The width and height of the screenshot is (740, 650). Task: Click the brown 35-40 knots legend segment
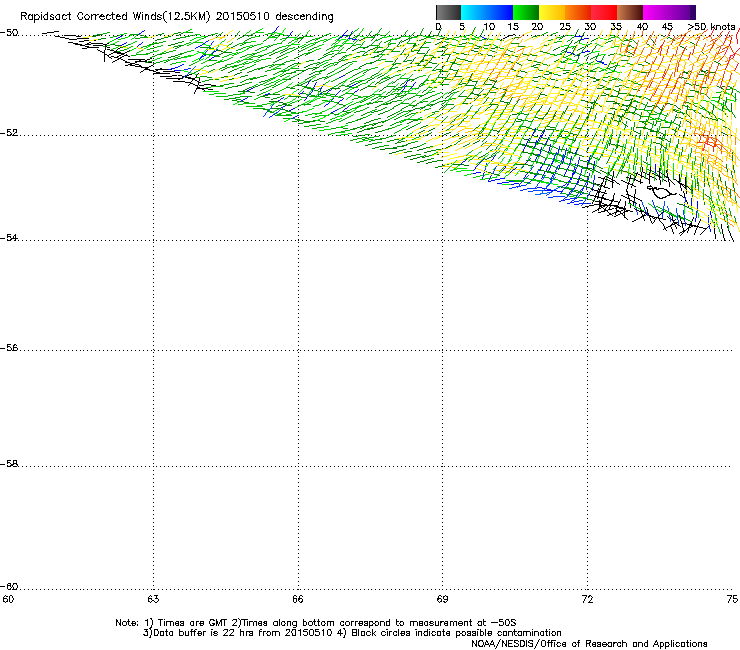pyautogui.click(x=630, y=12)
